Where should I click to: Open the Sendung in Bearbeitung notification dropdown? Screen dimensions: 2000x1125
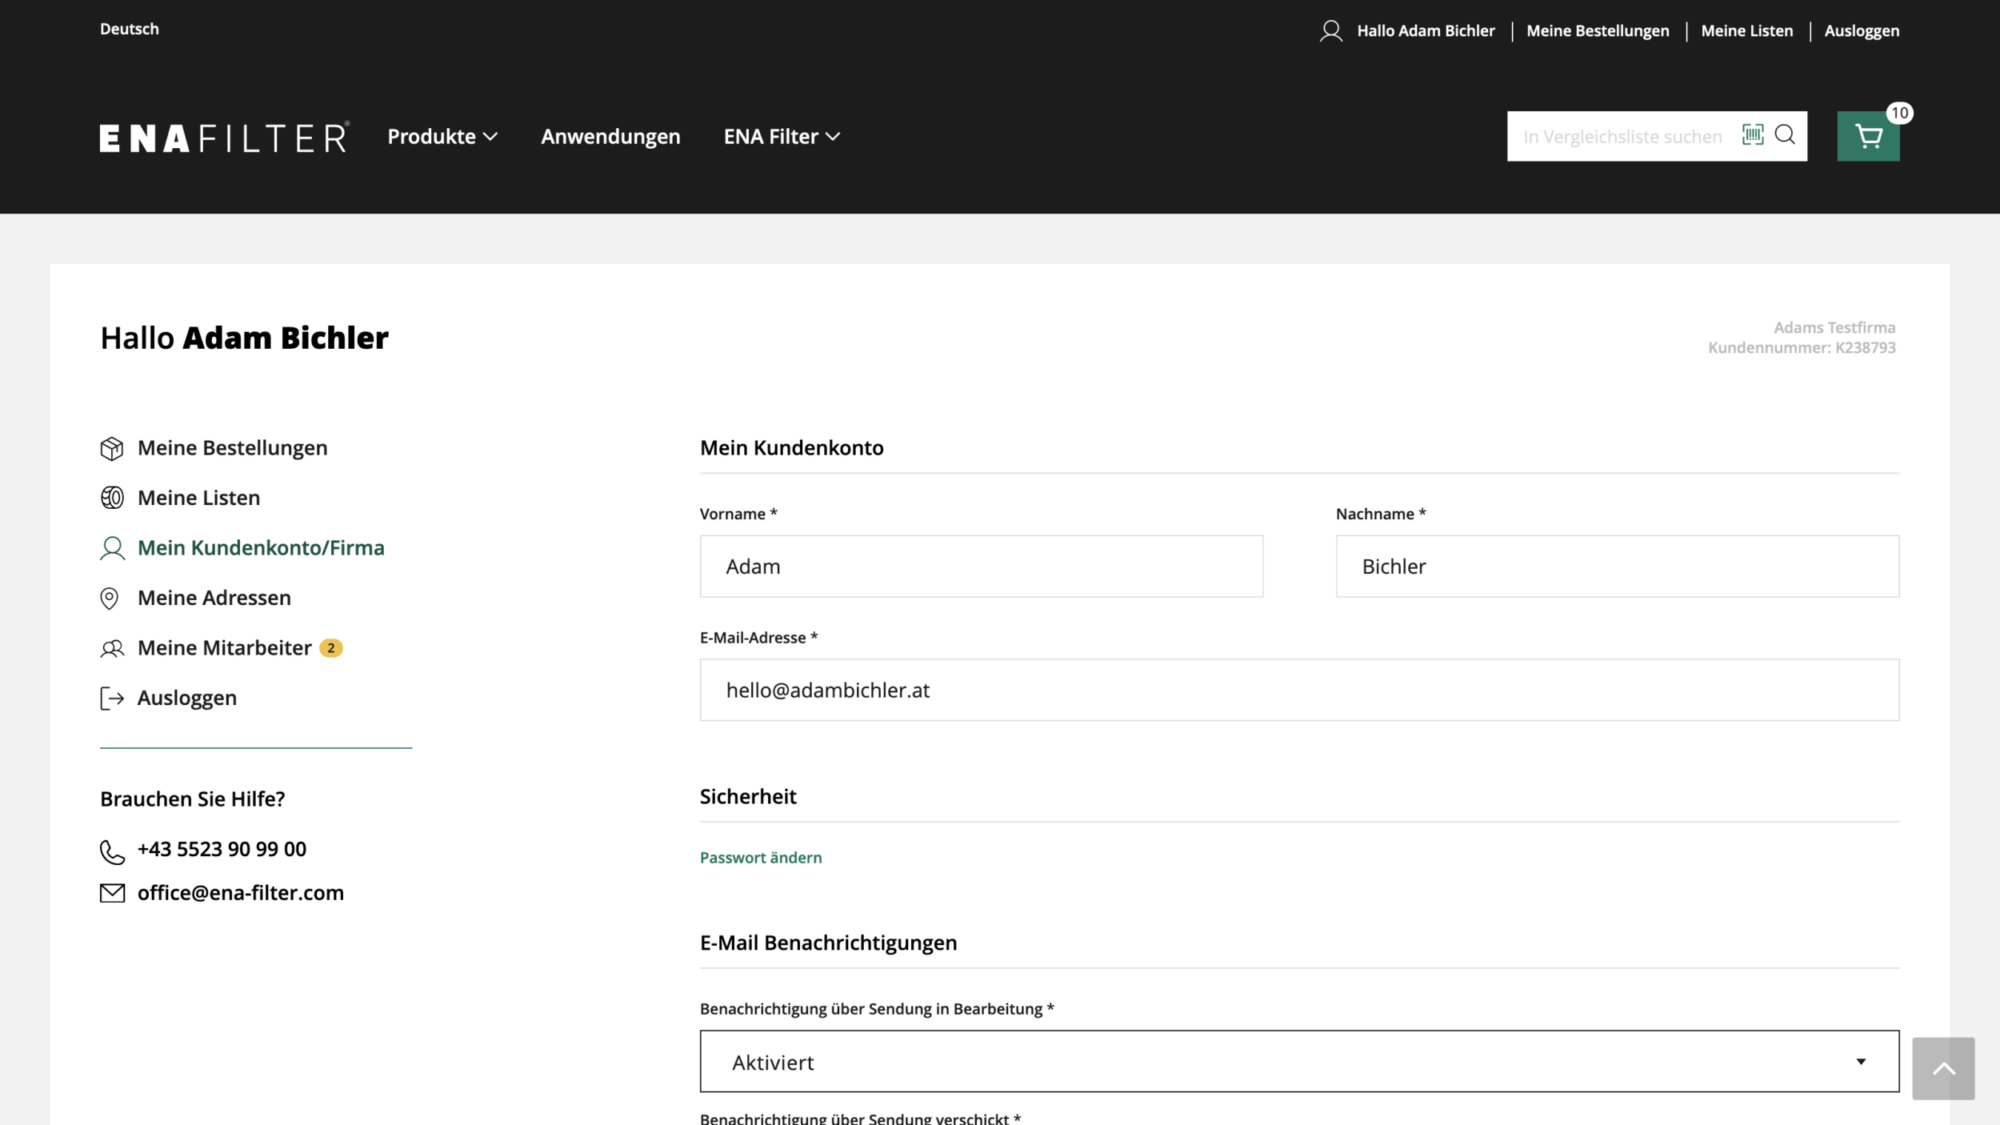click(x=1298, y=1061)
